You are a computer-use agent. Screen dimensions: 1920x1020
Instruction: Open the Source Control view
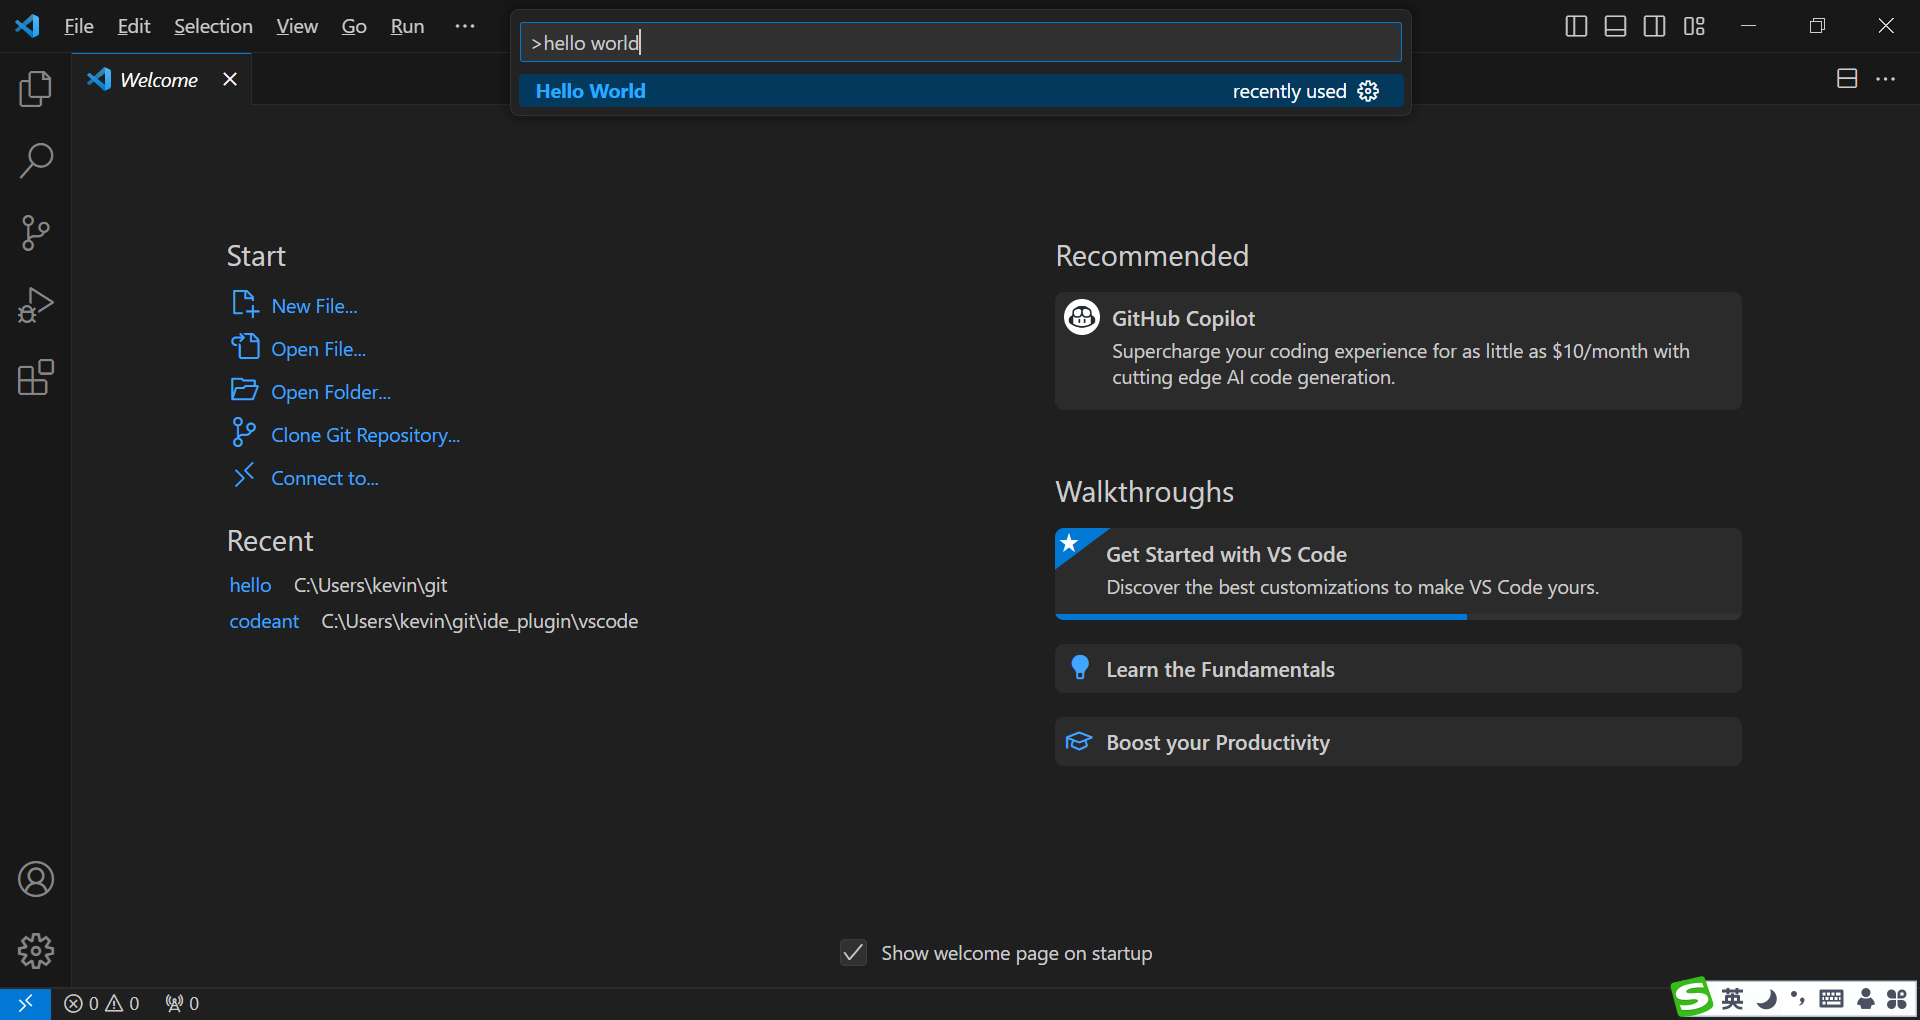(36, 233)
